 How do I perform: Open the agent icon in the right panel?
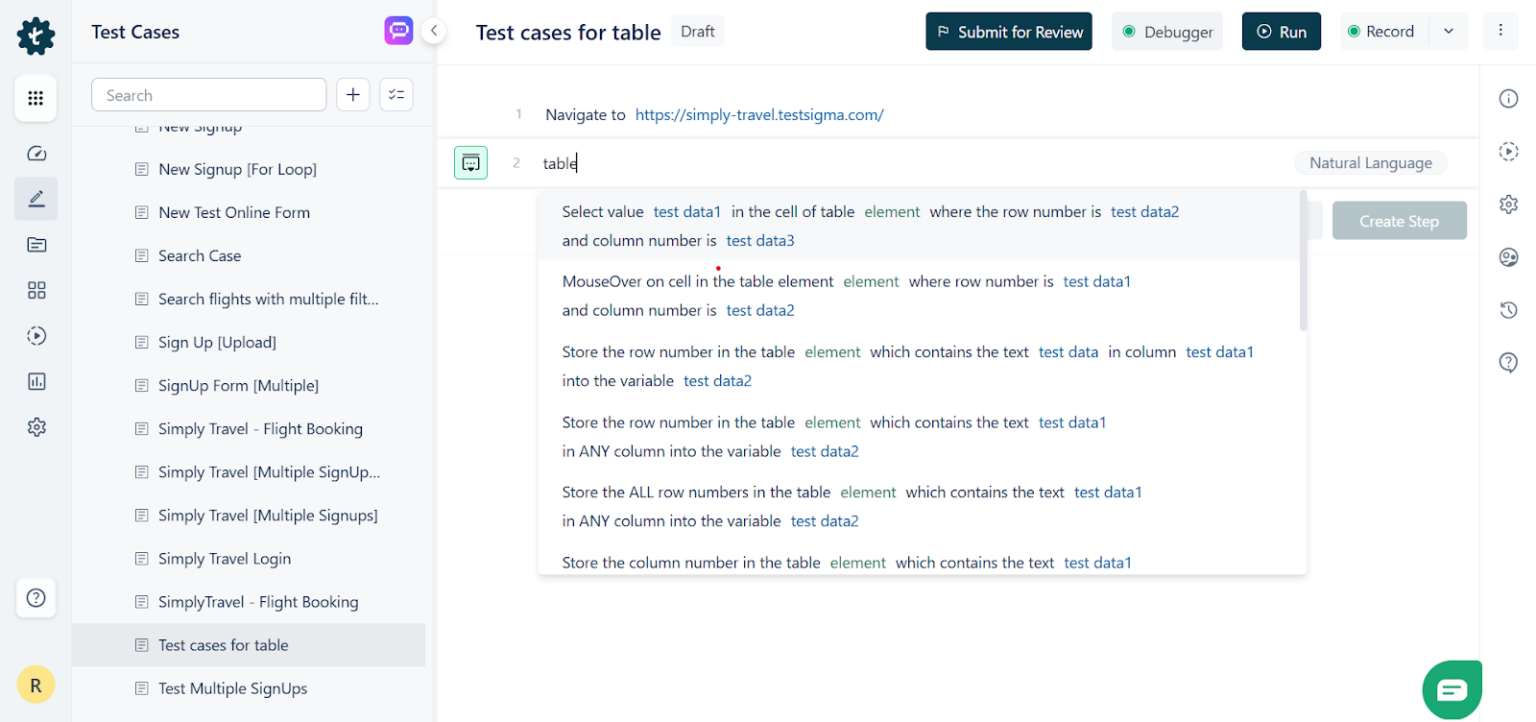click(1508, 257)
